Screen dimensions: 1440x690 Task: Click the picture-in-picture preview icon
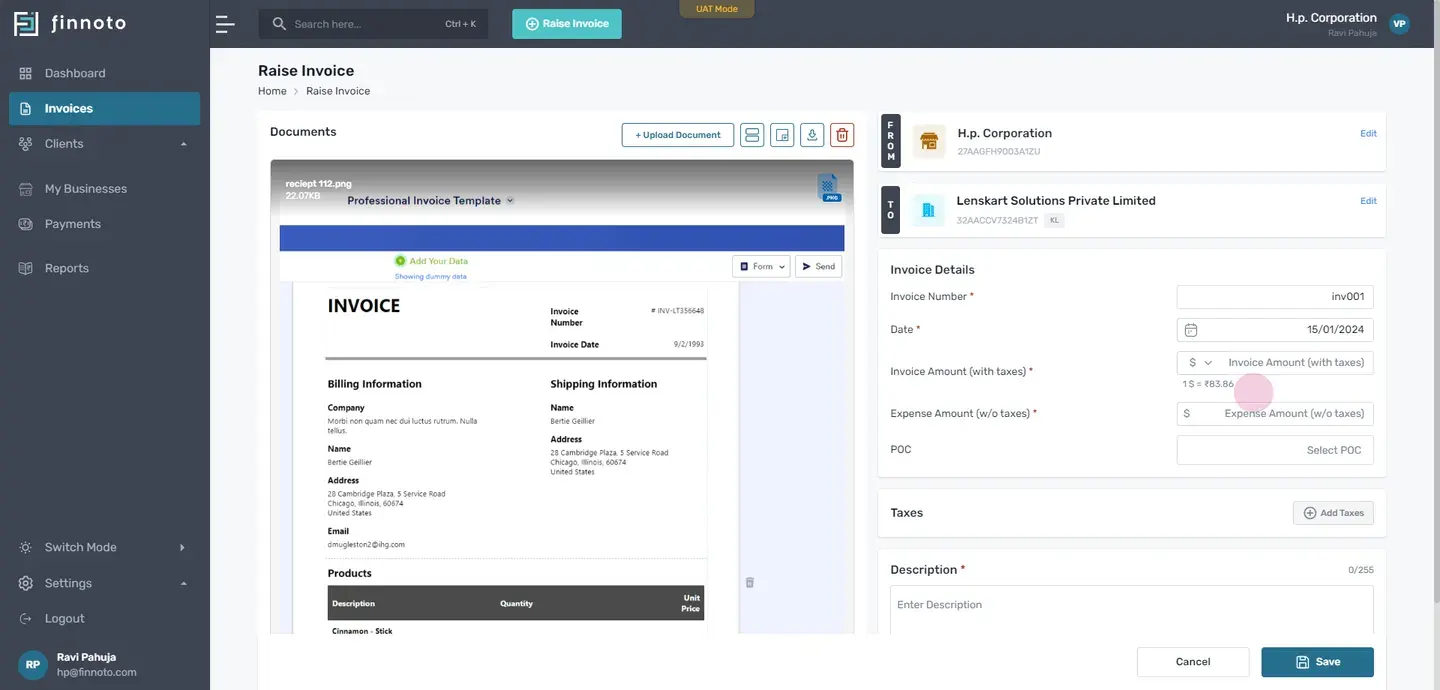point(782,135)
